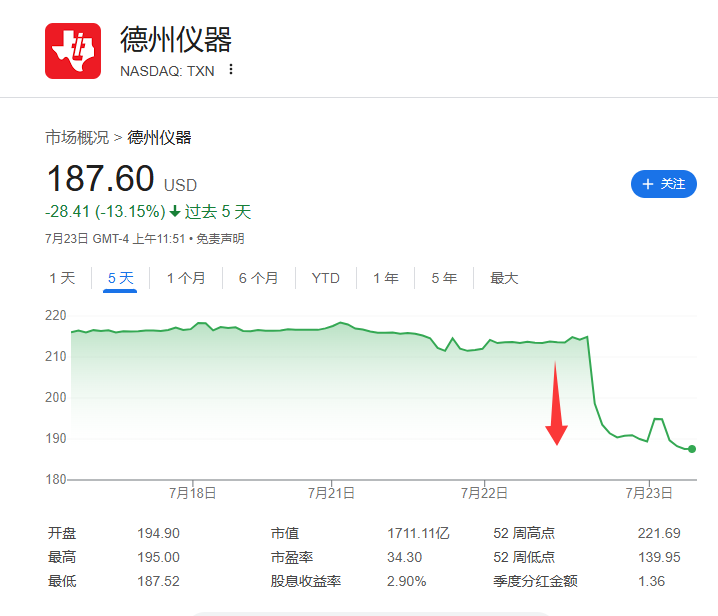Select the 最大 range tab
Screen dimensions: 718x616
tap(504, 278)
